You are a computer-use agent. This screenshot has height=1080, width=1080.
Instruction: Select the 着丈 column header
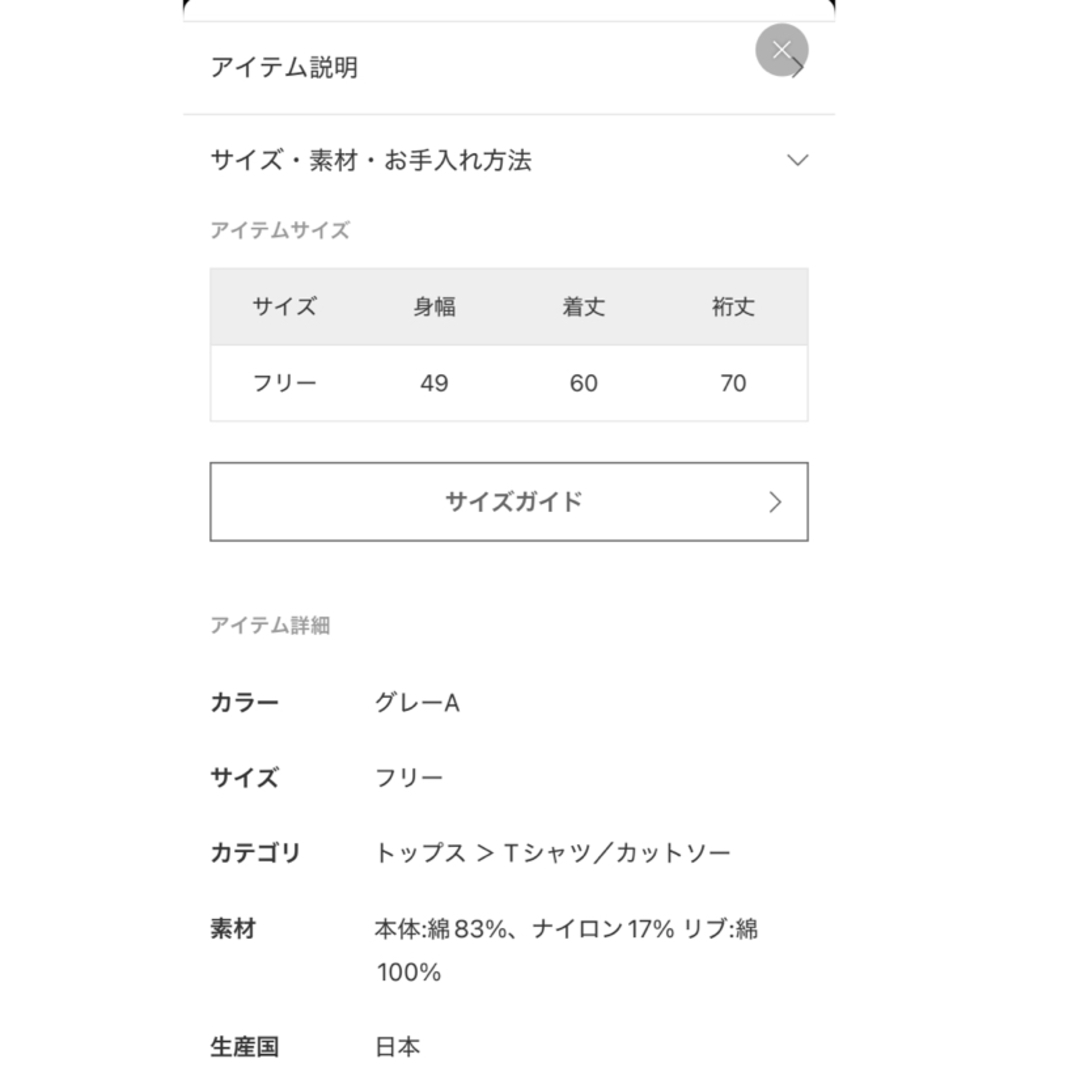coord(583,307)
